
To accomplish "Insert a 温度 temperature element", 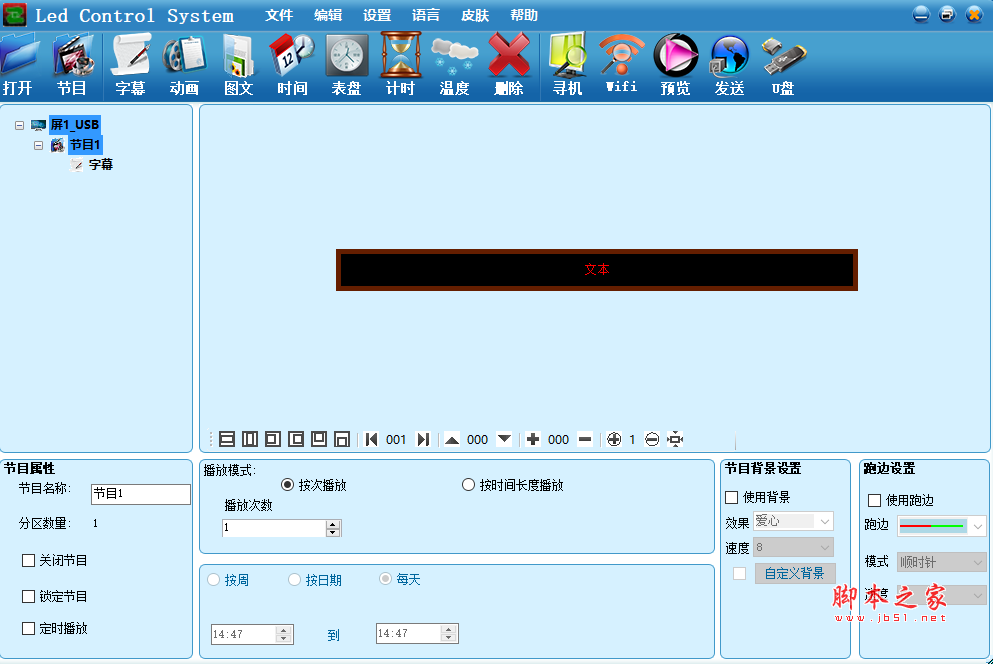I will pos(455,65).
